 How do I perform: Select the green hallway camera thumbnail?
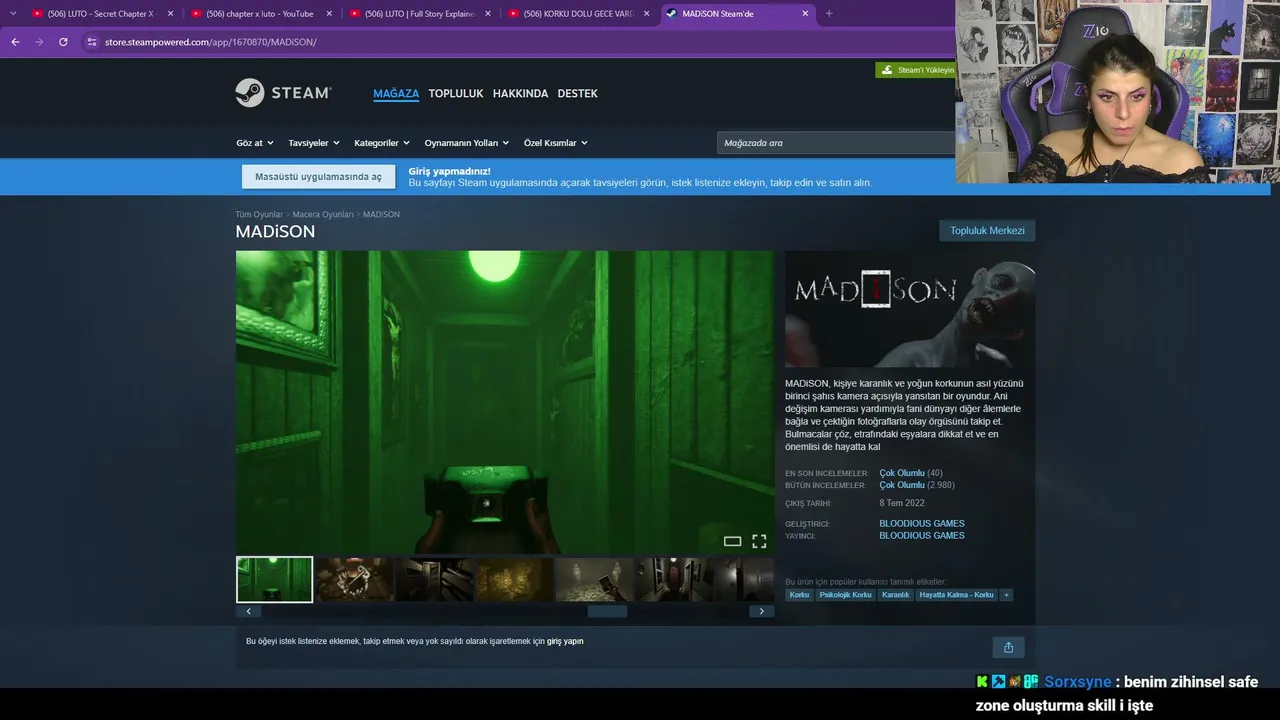coord(274,580)
